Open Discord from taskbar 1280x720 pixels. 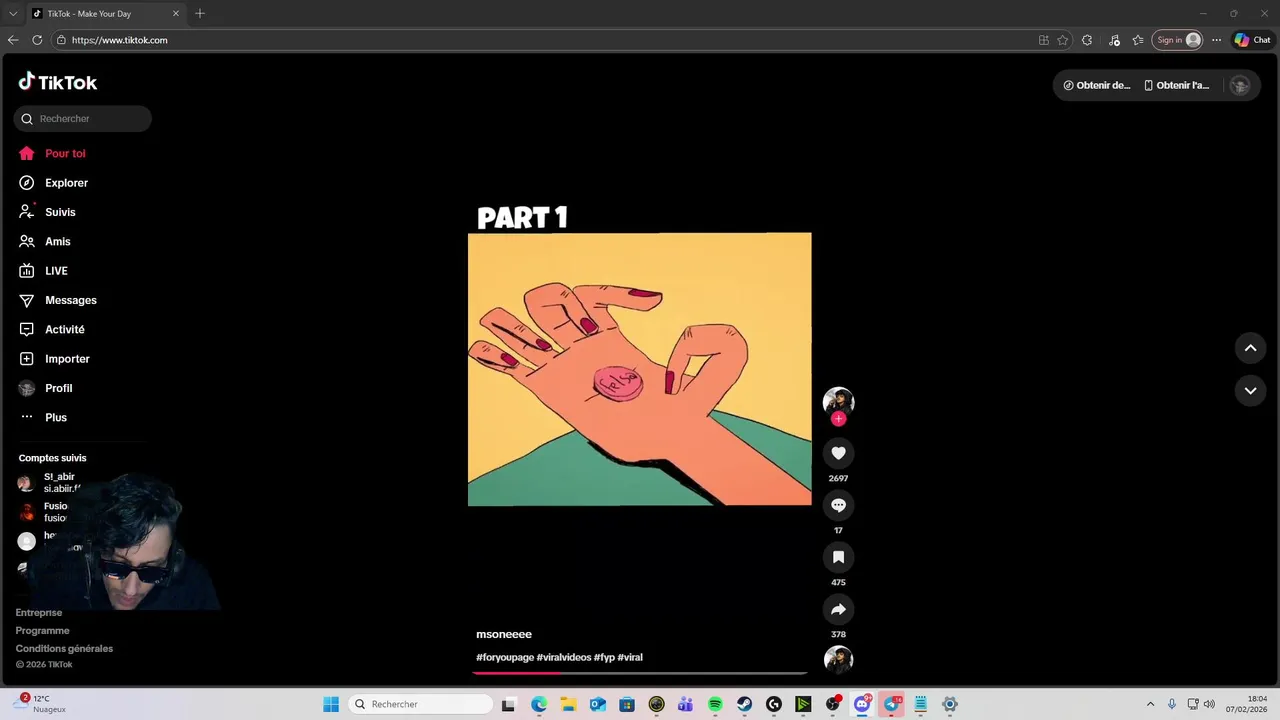point(862,704)
